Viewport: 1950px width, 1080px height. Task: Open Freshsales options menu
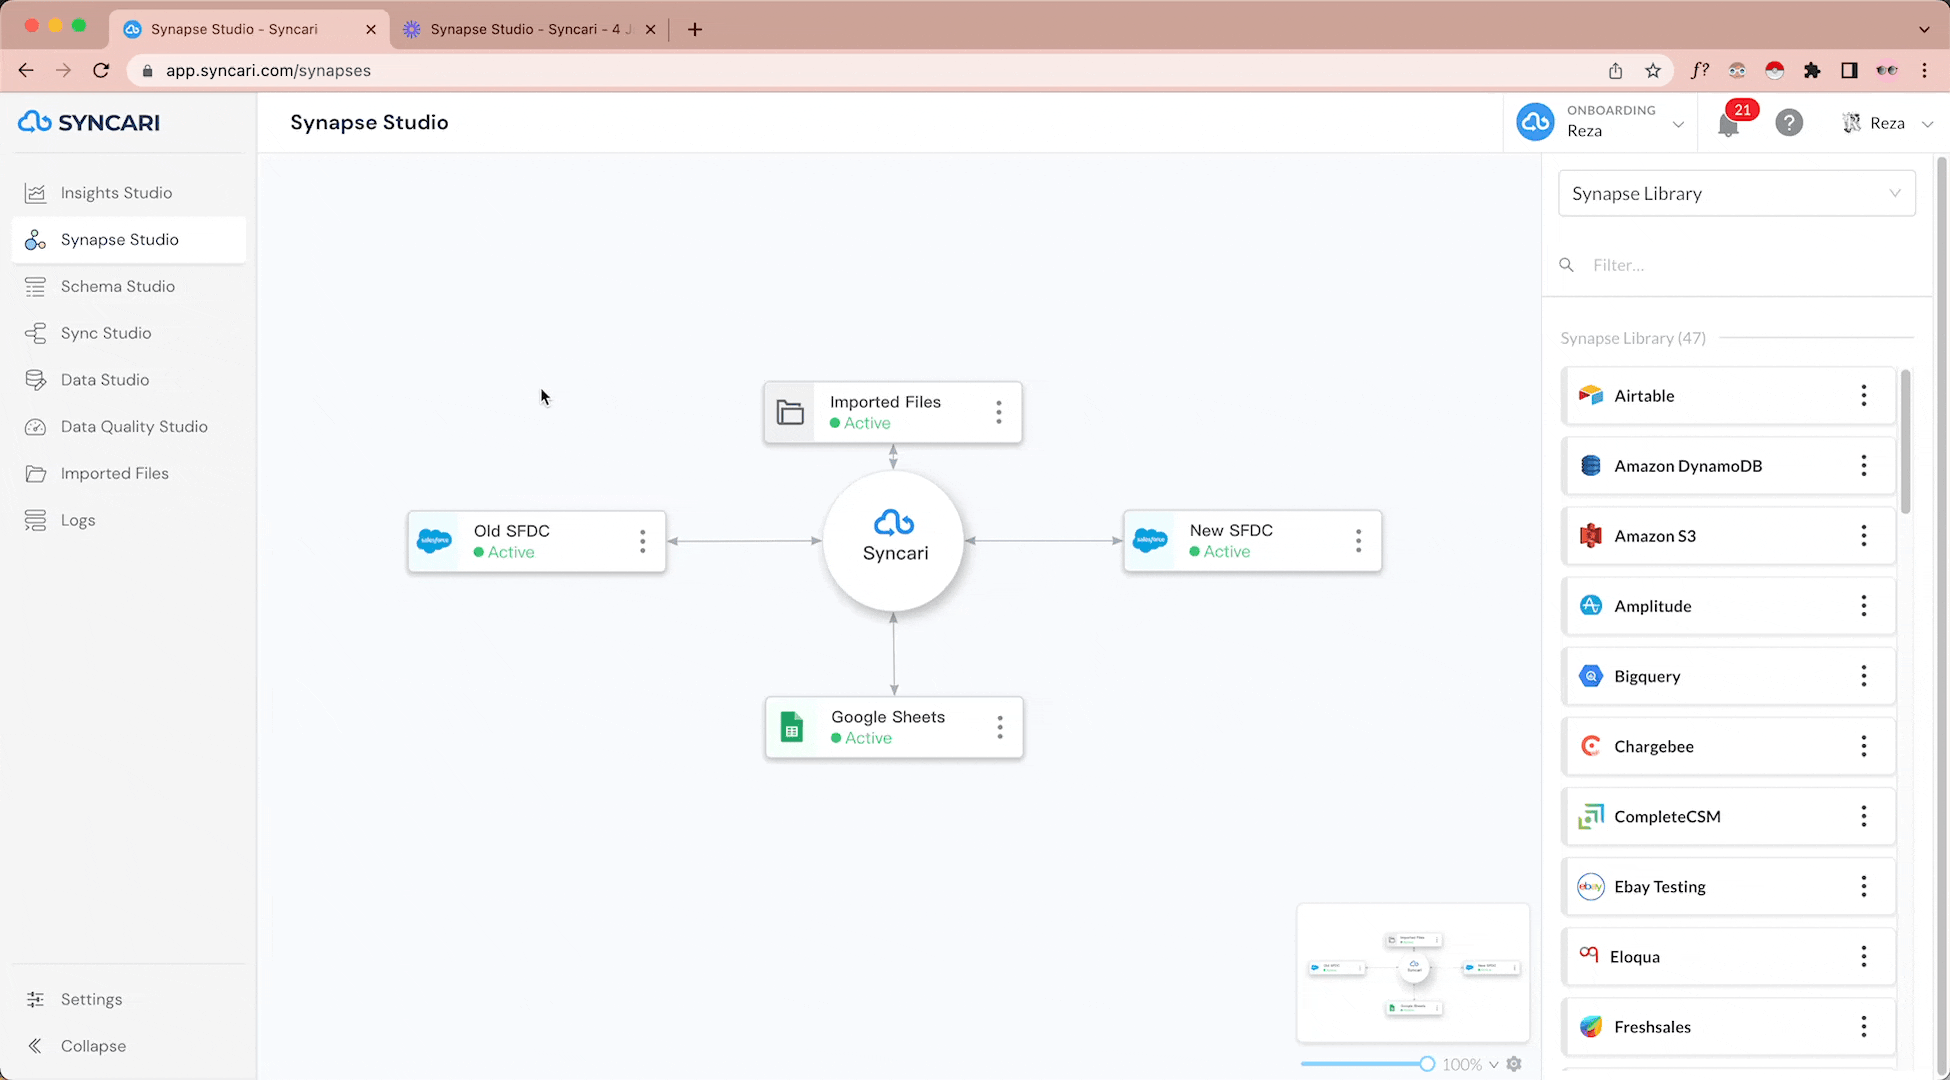pyautogui.click(x=1863, y=1027)
